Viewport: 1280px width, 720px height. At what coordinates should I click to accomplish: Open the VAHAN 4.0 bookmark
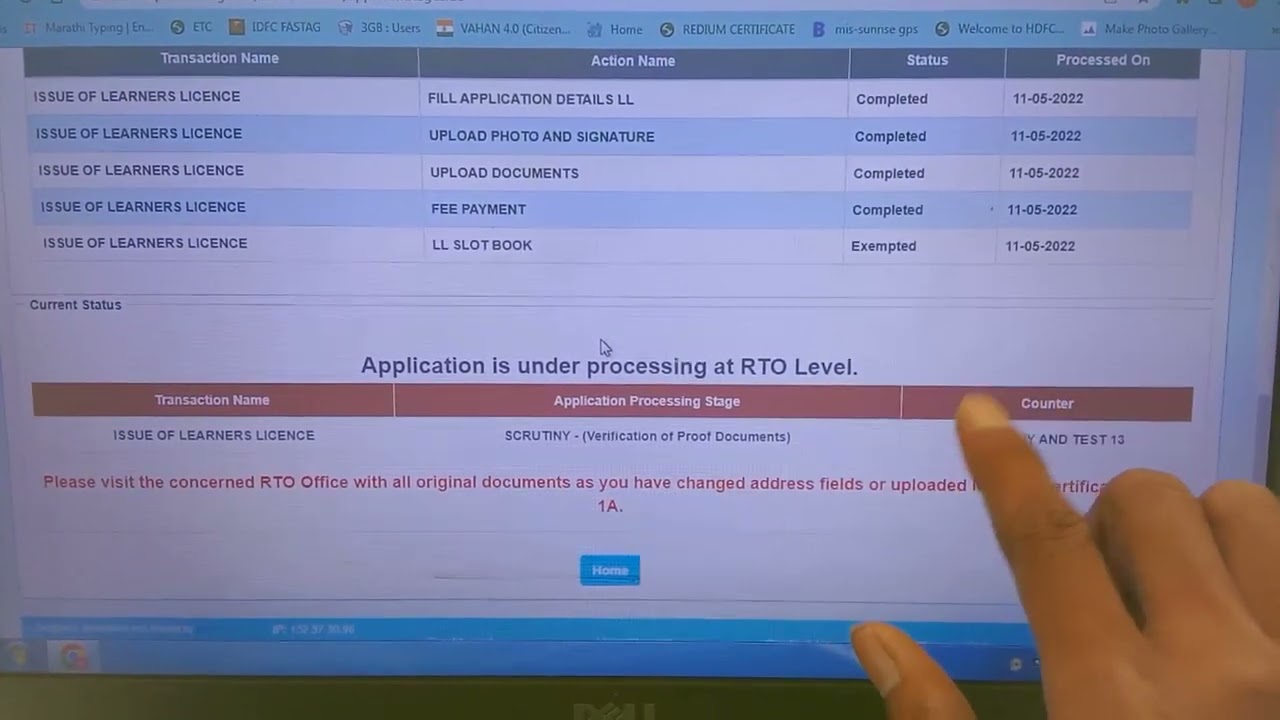point(504,29)
